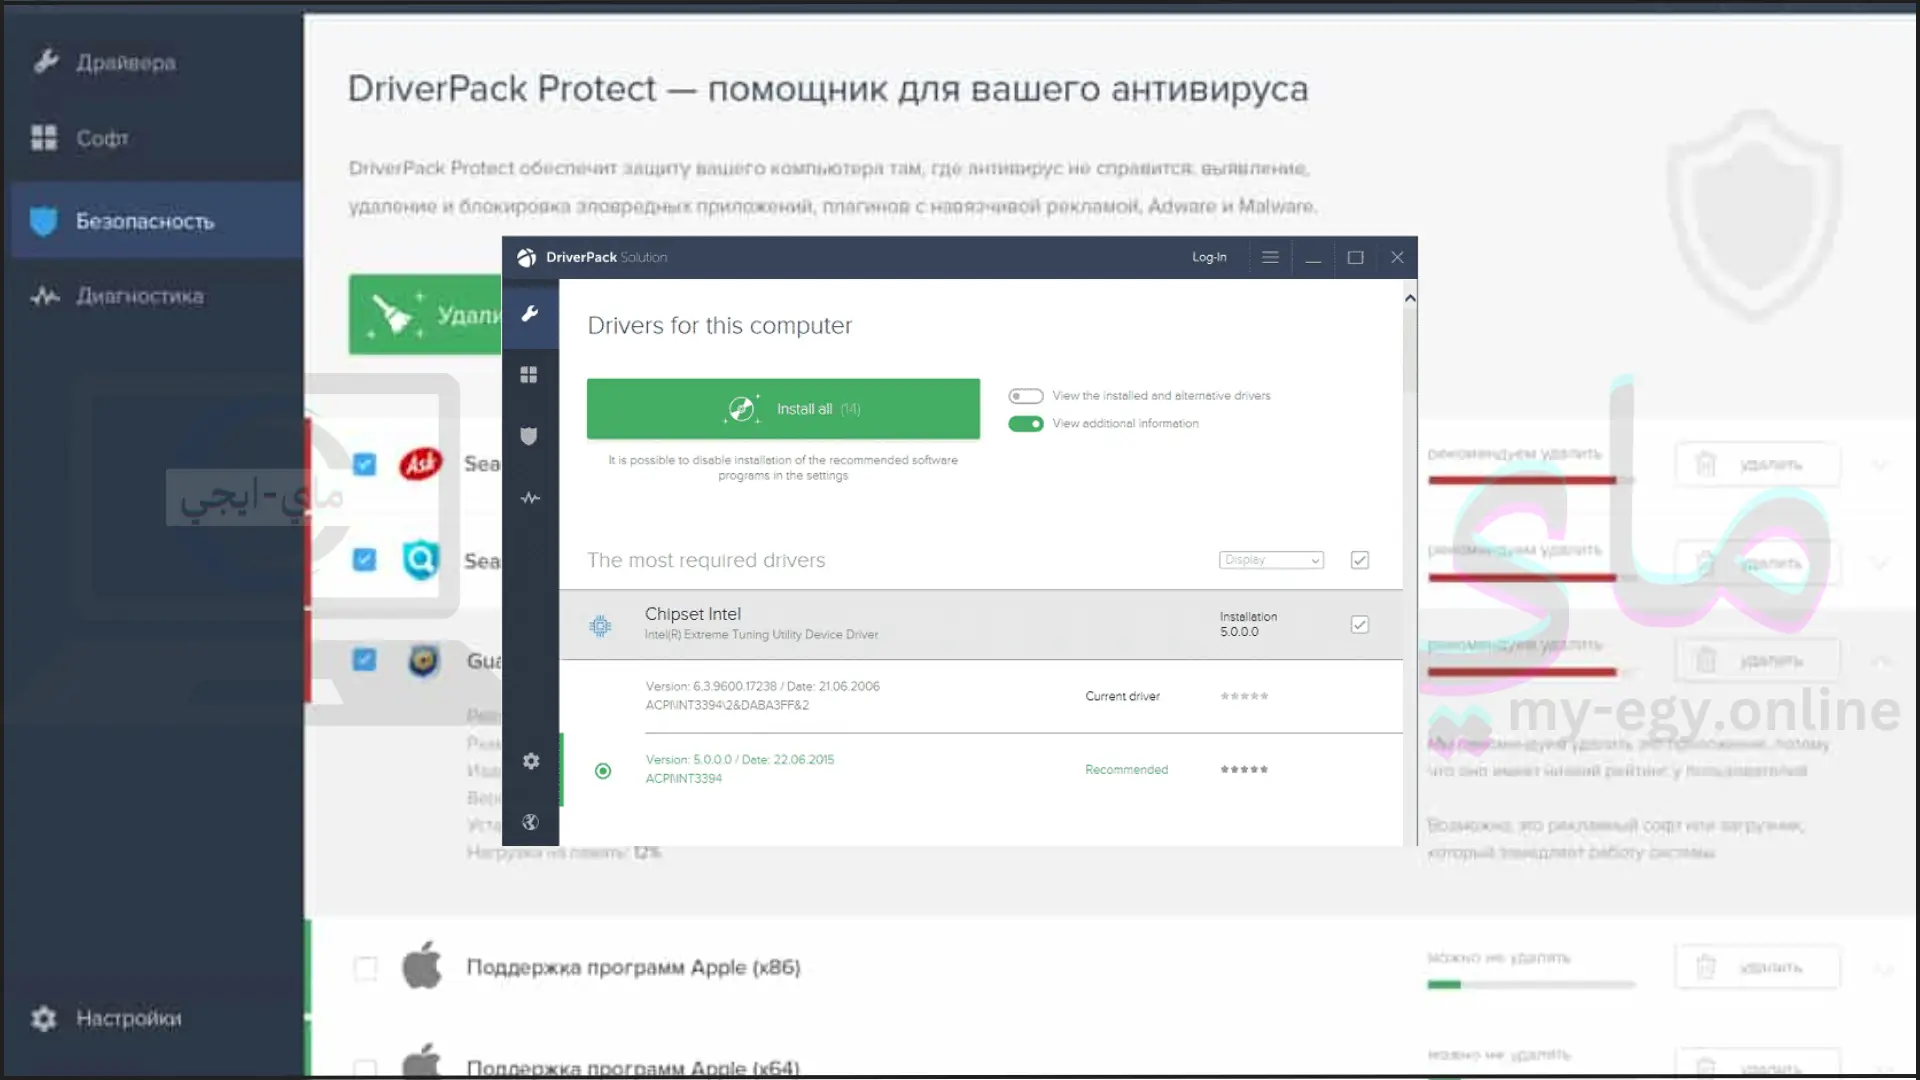Click удалить button in the second removal row
This screenshot has width=1920, height=1080.
pyautogui.click(x=1757, y=564)
